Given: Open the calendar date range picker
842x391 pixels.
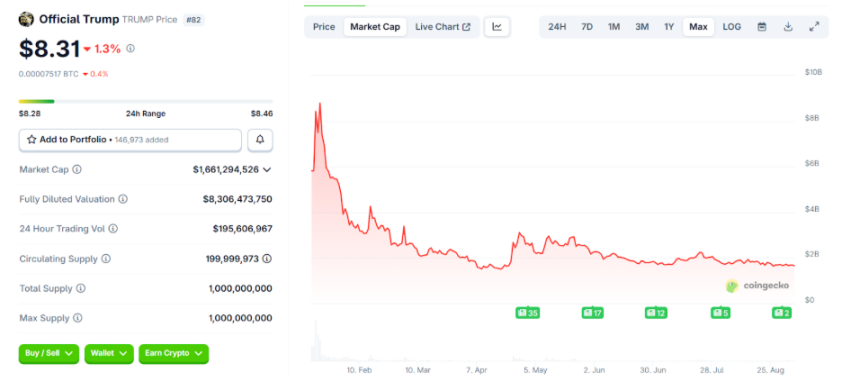Looking at the screenshot, I should coord(761,27).
